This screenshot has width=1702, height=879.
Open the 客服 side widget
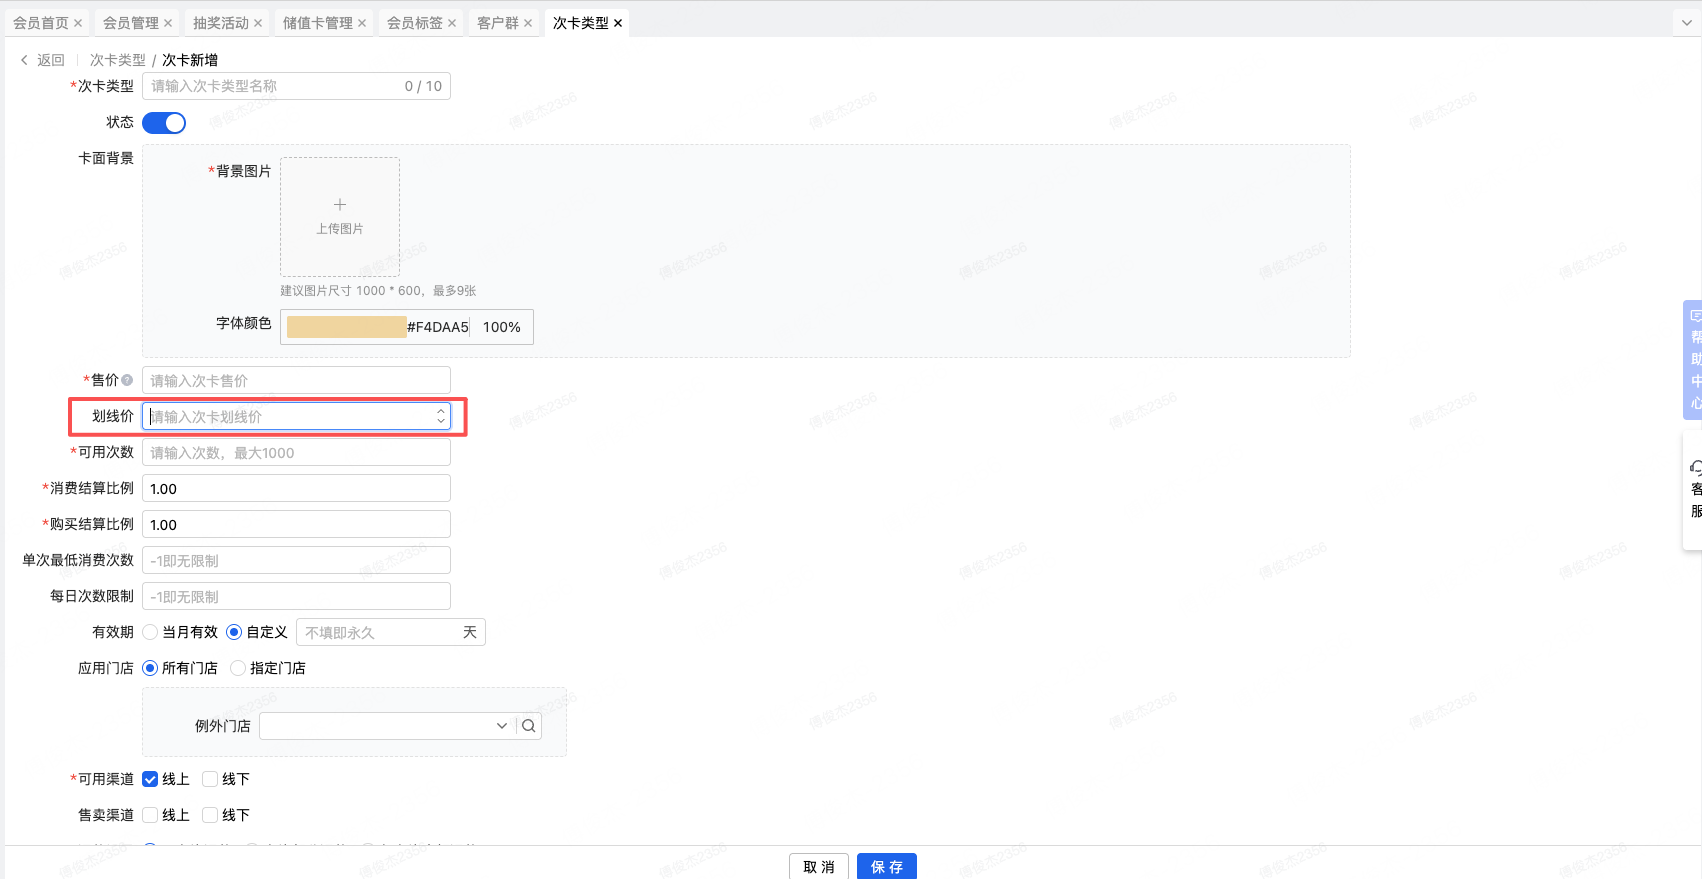(1694, 490)
